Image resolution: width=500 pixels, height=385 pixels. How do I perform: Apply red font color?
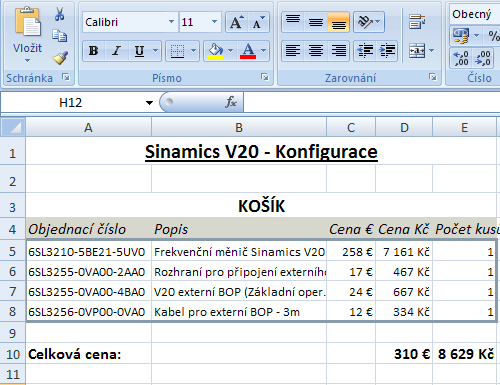pos(248,51)
